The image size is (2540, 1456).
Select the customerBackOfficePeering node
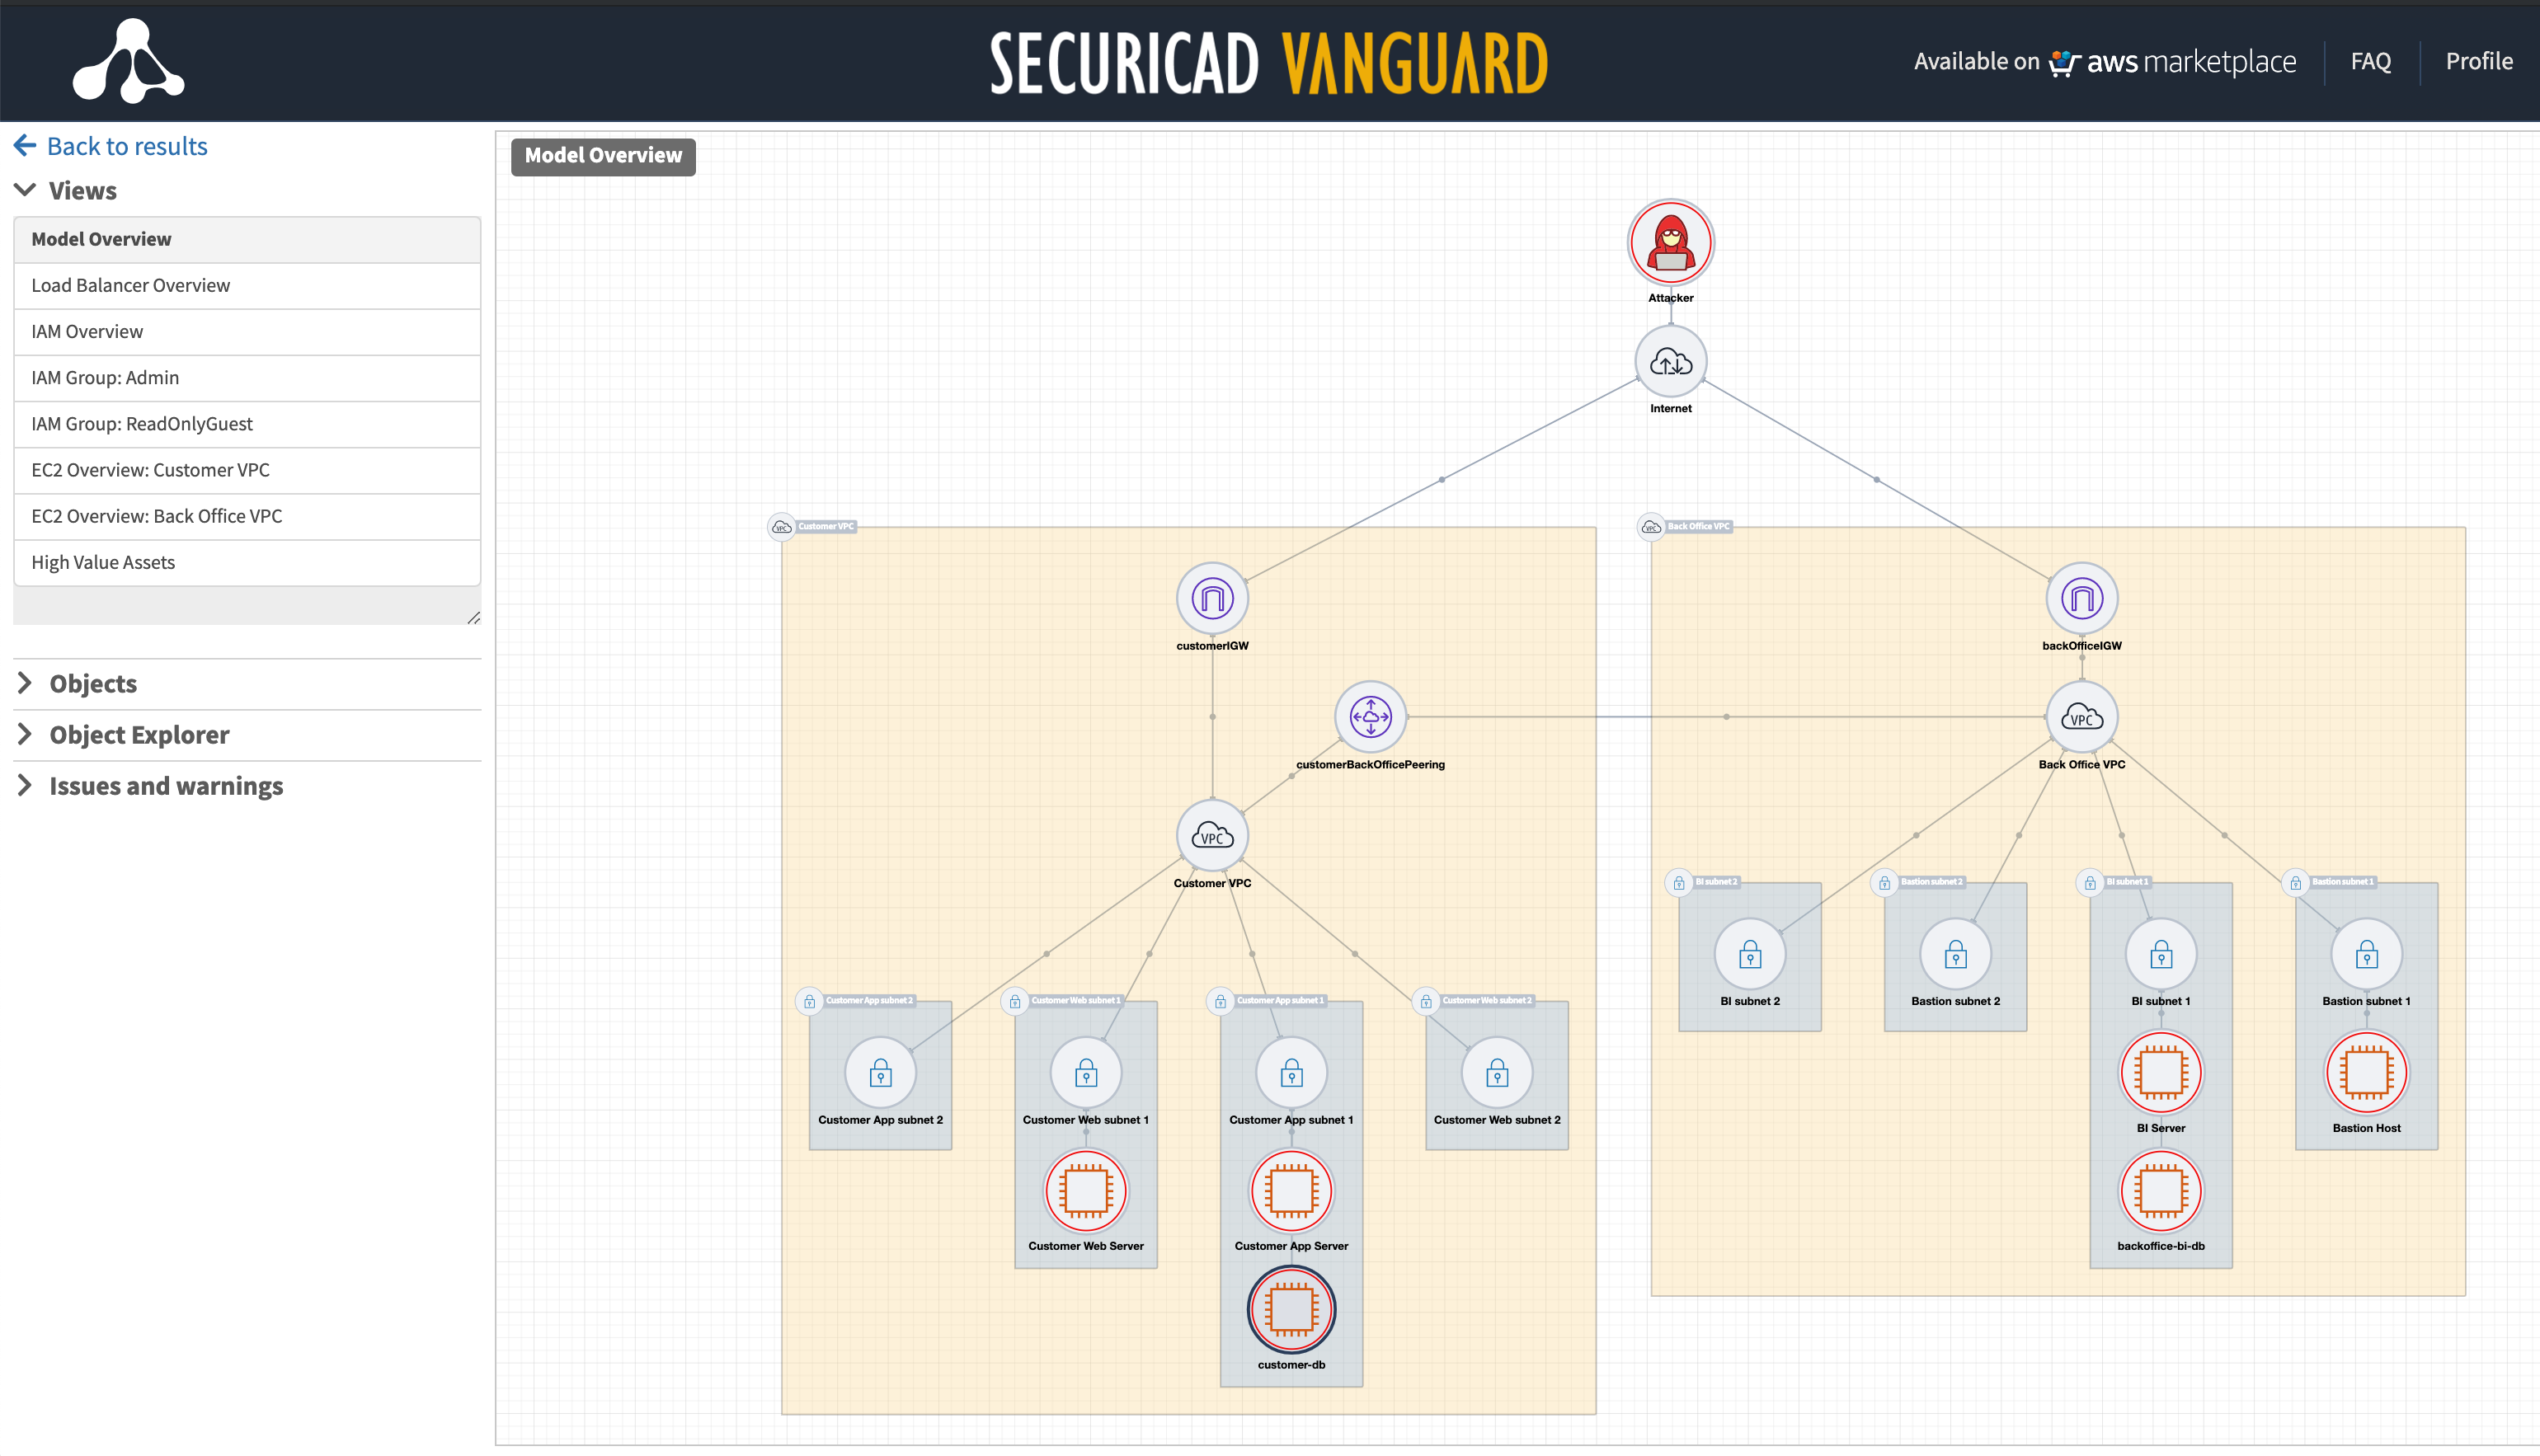click(1370, 717)
